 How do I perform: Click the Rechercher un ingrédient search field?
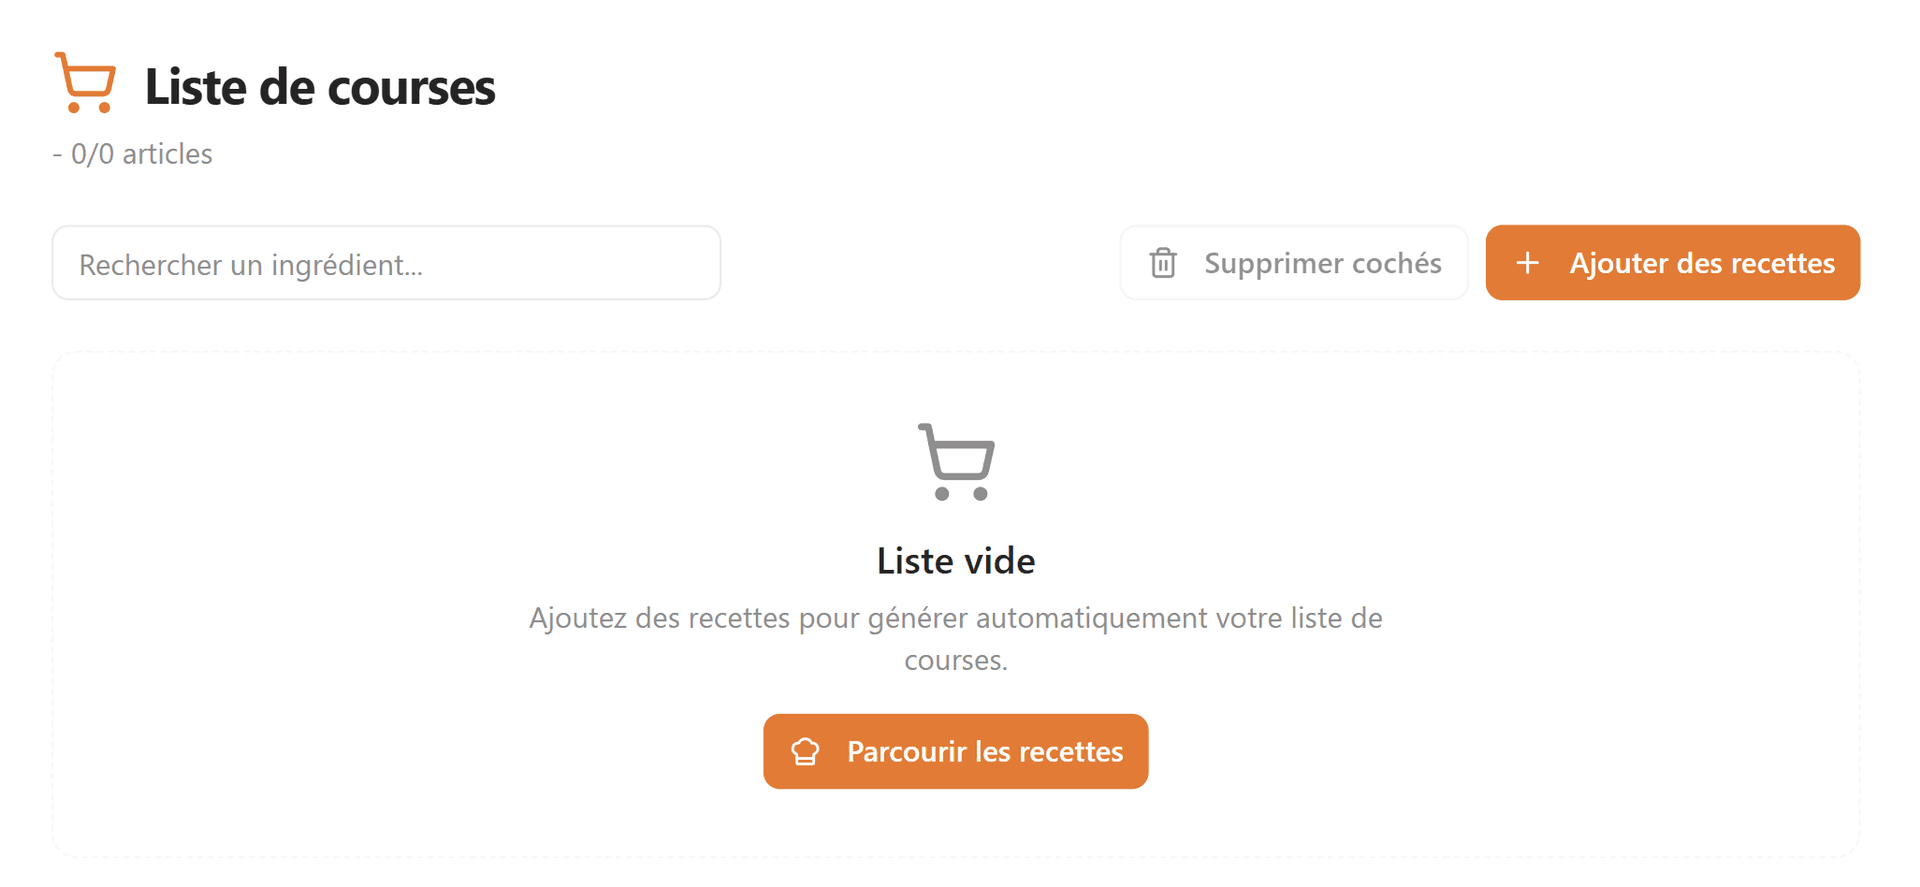point(386,263)
